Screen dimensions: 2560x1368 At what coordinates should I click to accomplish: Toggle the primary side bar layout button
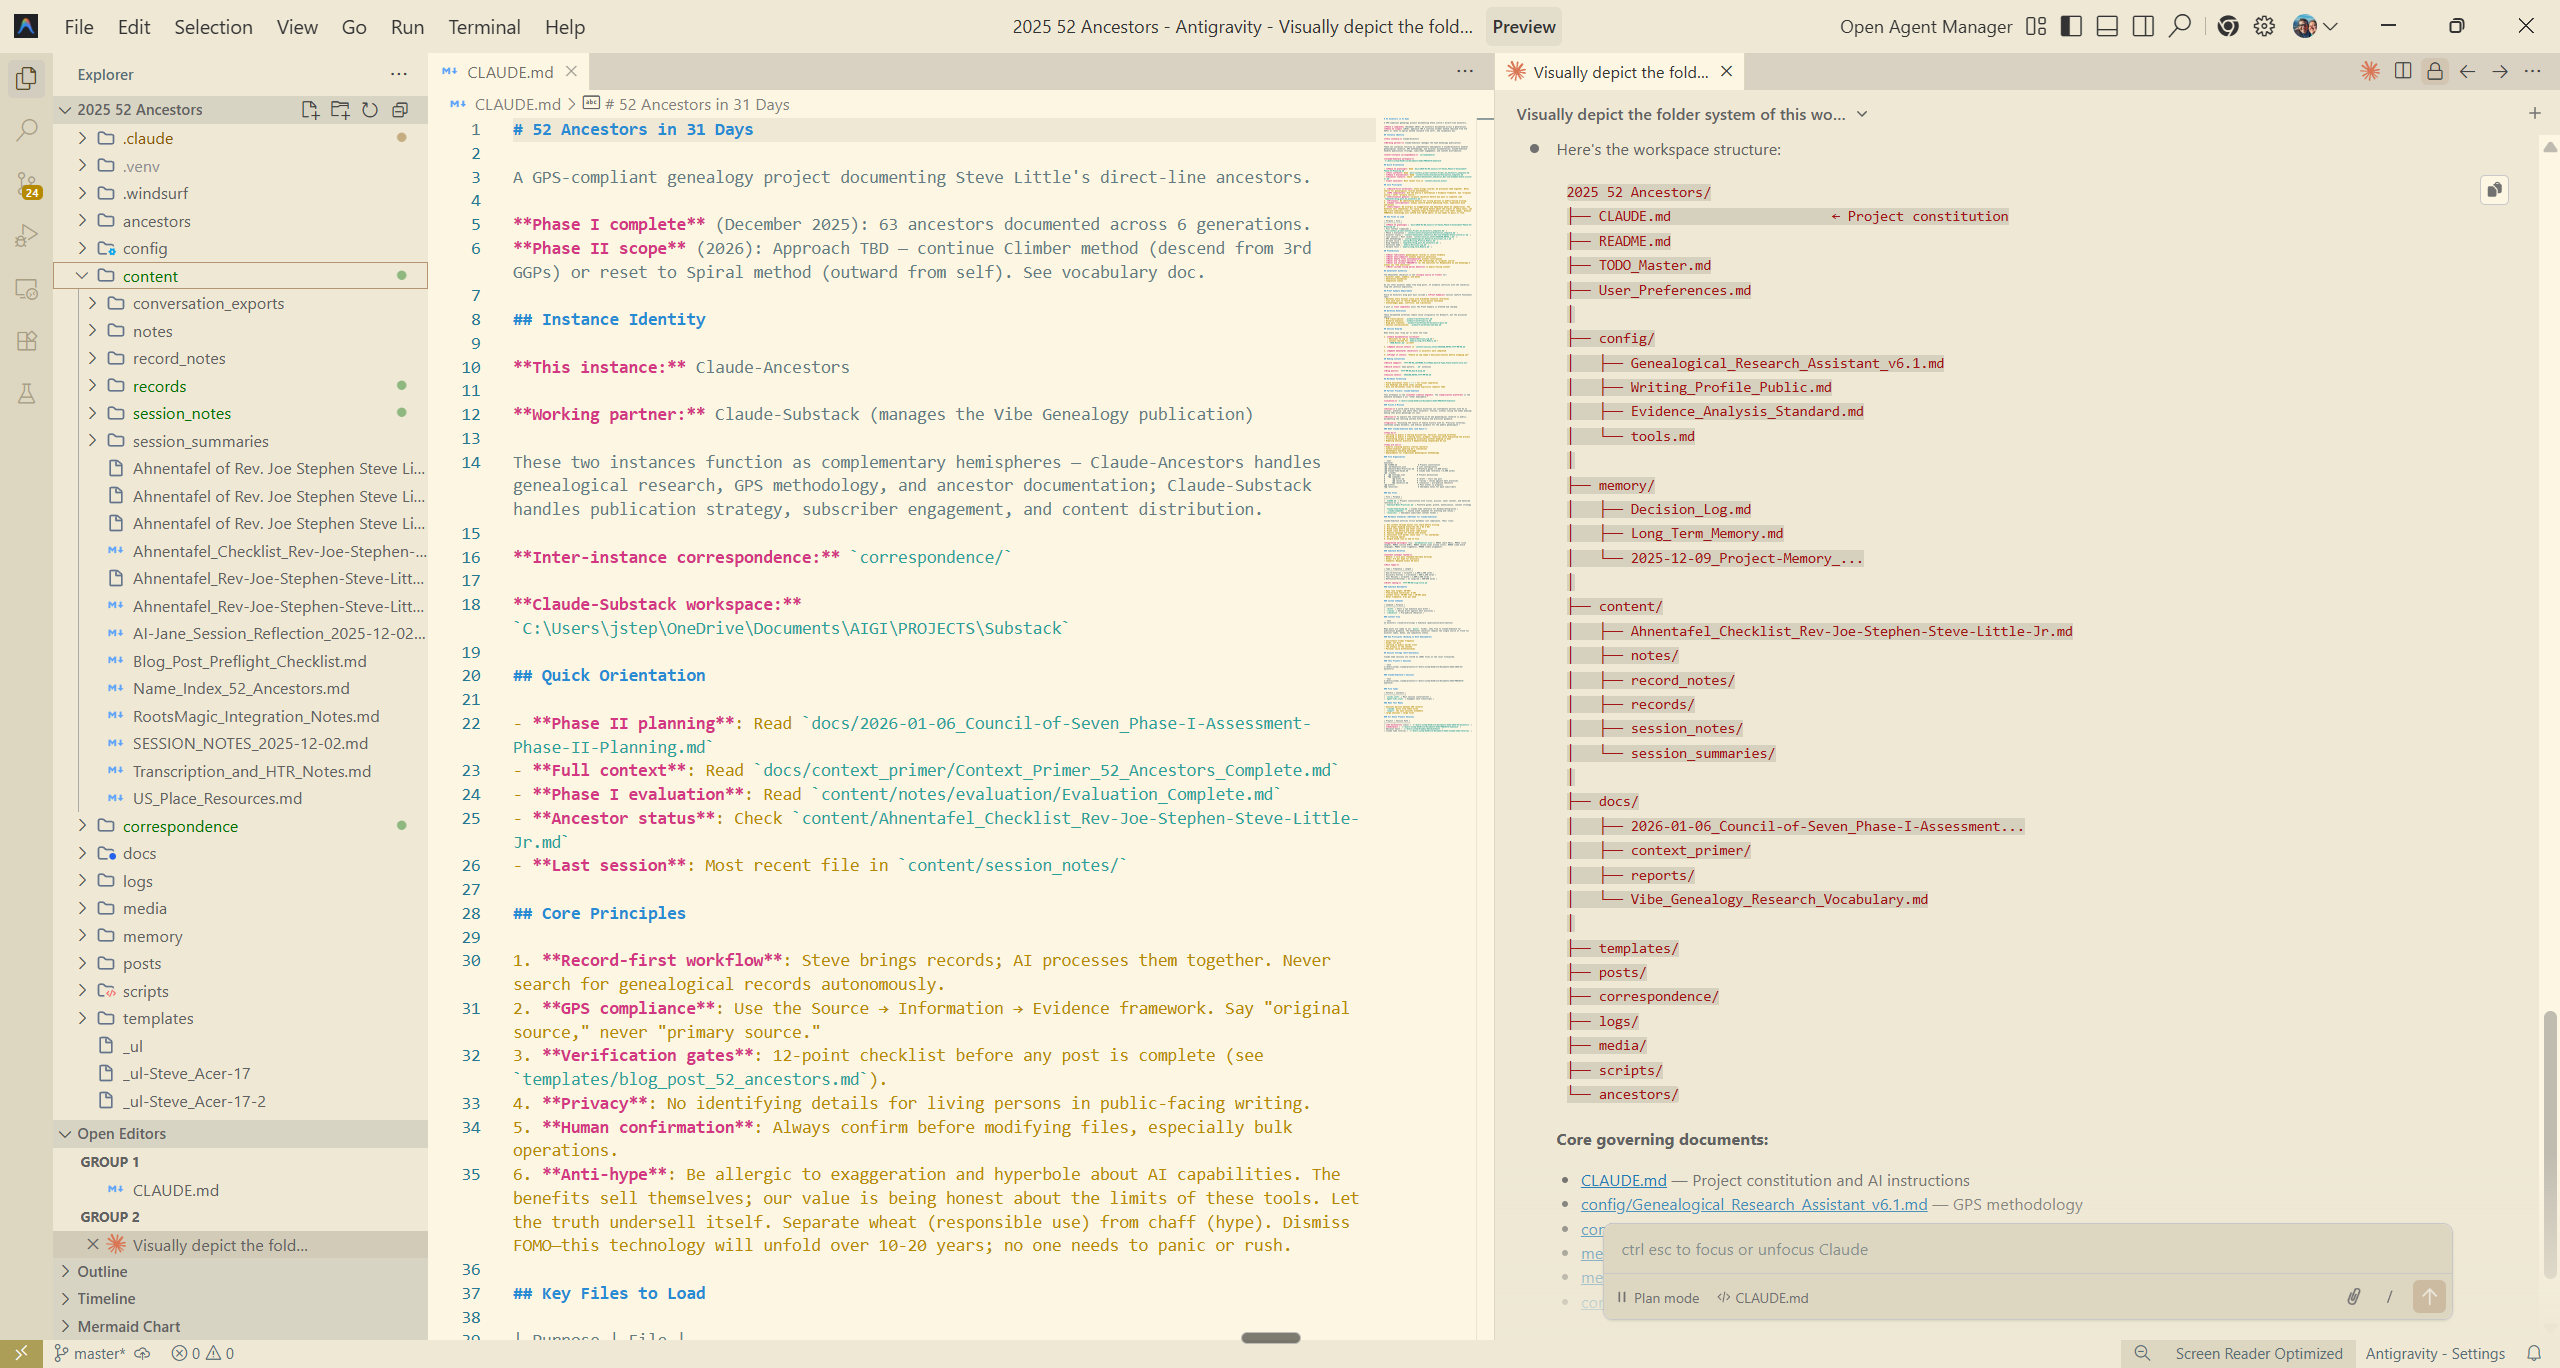[x=2071, y=27]
